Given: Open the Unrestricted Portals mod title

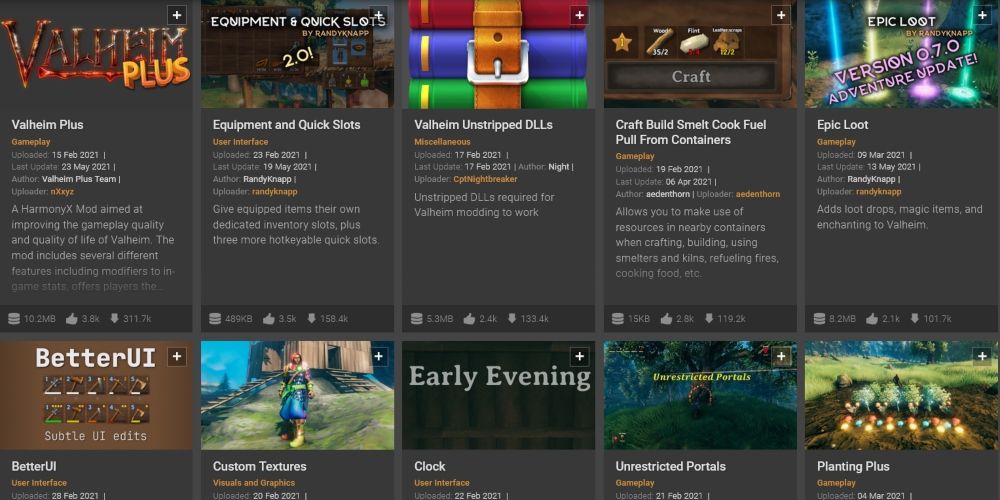Looking at the screenshot, I should (x=670, y=466).
